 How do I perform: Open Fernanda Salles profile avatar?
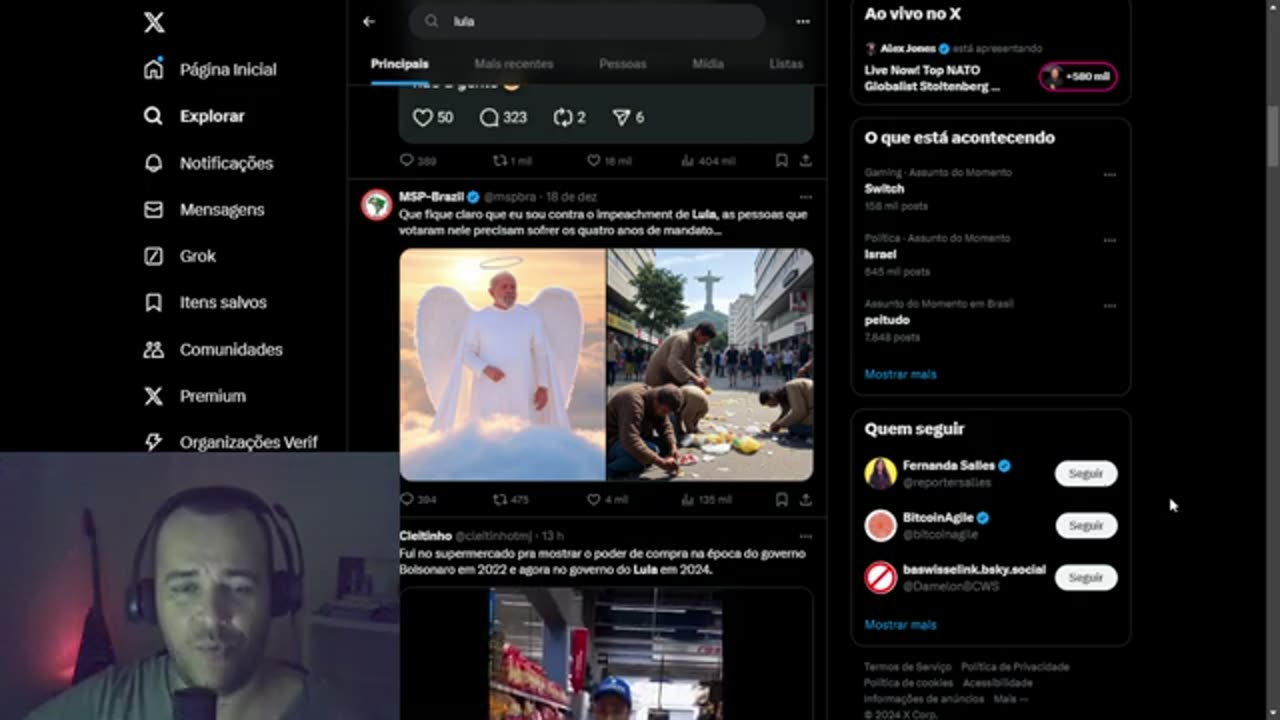881,473
